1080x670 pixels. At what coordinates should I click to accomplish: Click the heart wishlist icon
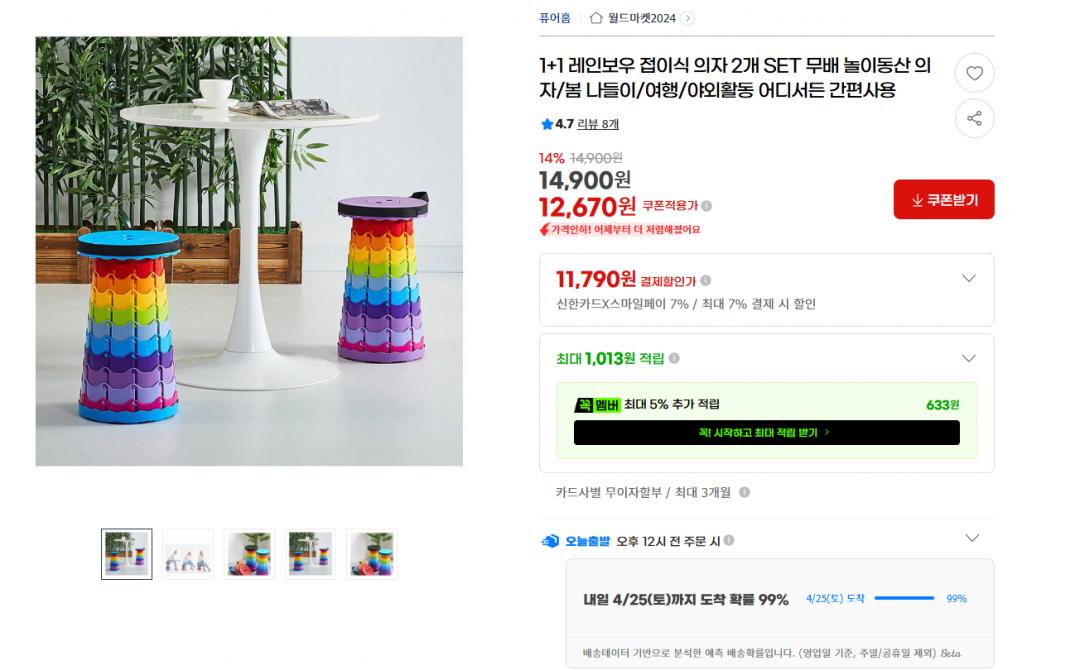coord(974,73)
